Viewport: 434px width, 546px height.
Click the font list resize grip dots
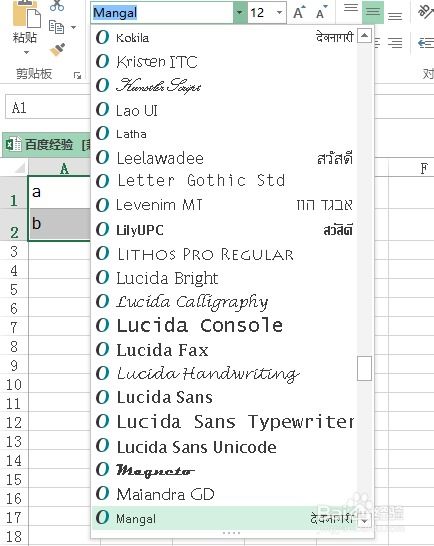(231, 533)
